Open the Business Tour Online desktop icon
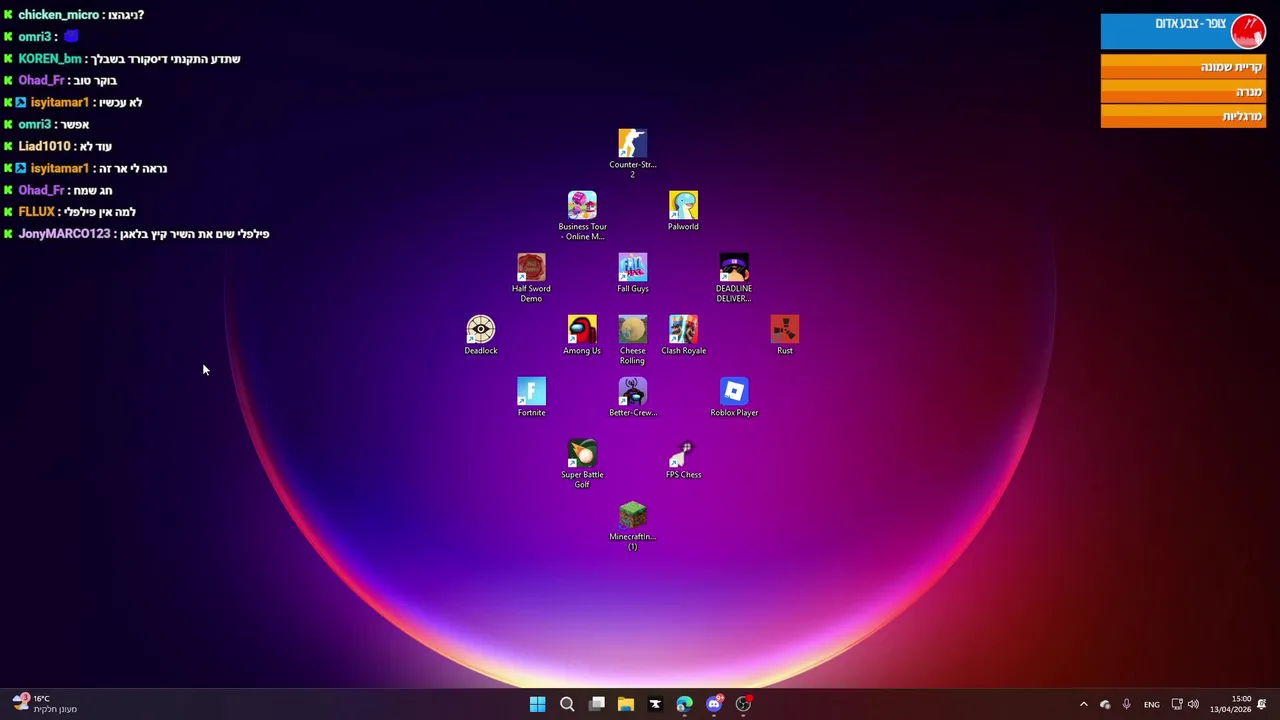This screenshot has height=720, width=1280. click(582, 214)
